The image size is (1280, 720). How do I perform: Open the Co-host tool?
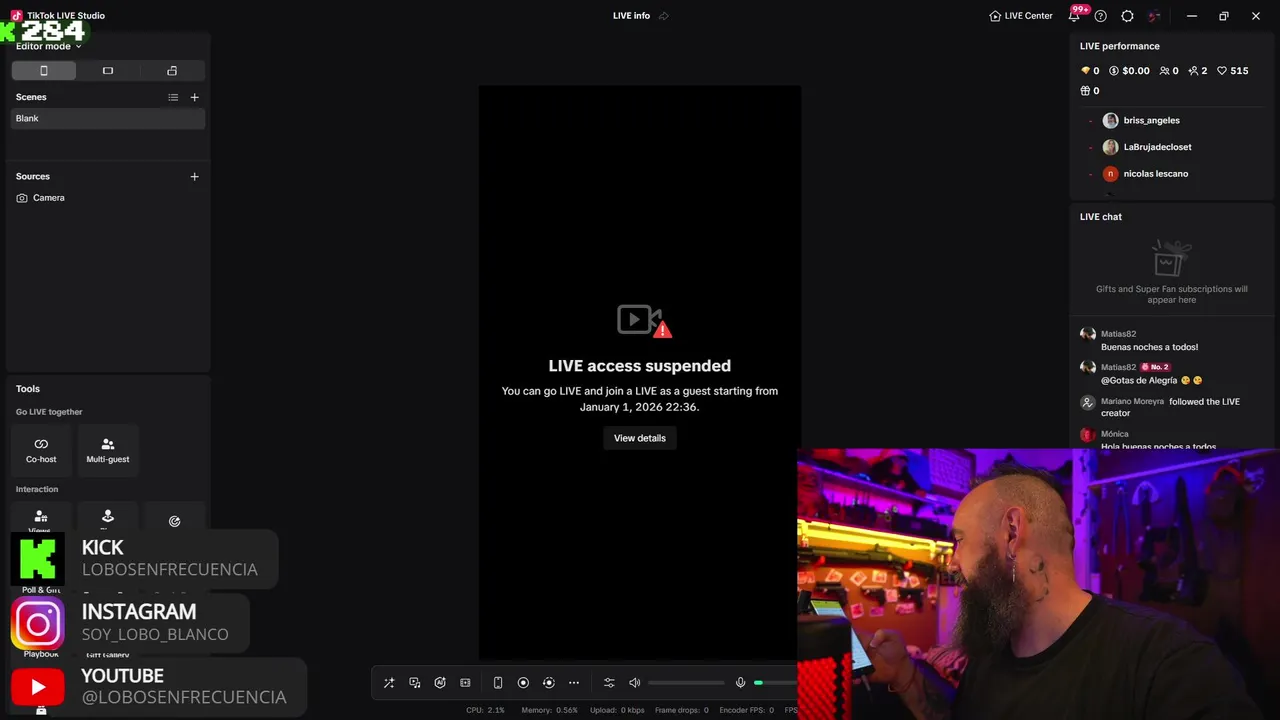(41, 450)
